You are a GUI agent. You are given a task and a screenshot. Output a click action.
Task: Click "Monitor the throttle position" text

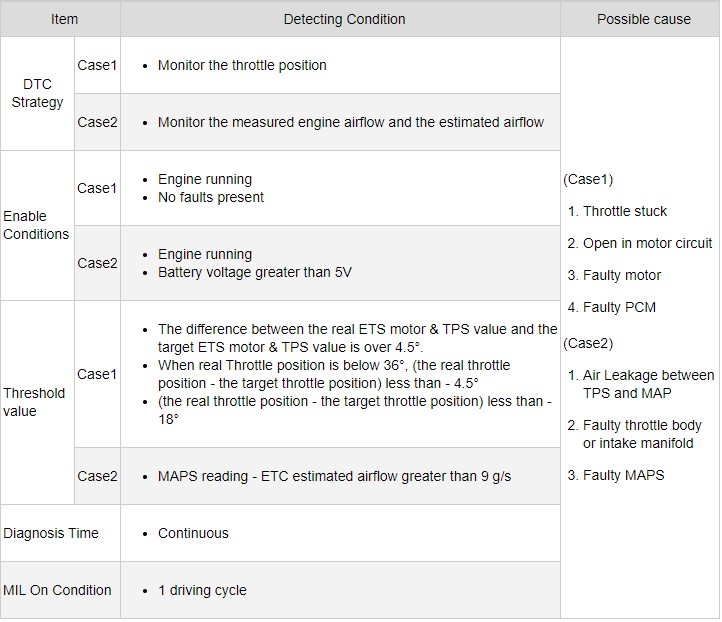click(x=242, y=65)
